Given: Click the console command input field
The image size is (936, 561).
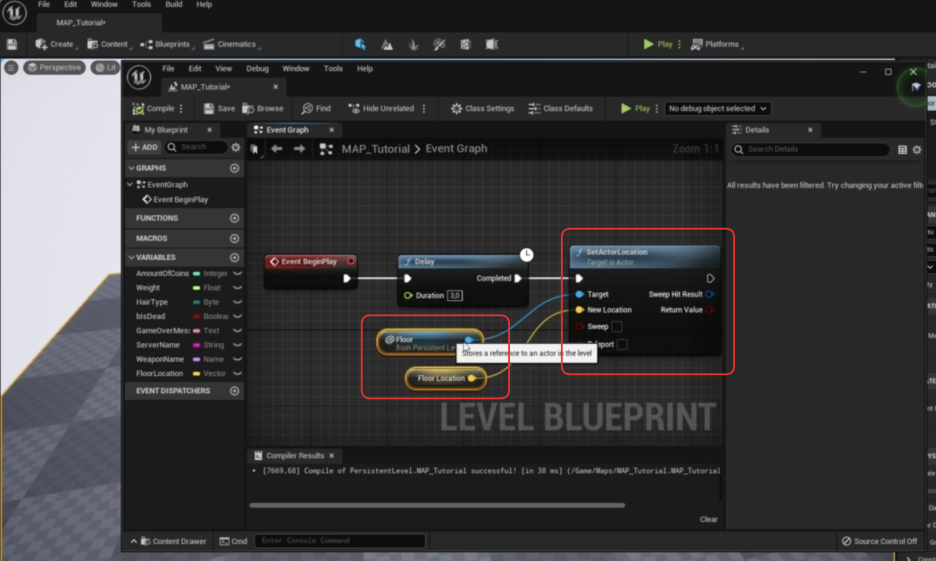Looking at the screenshot, I should pyautogui.click(x=340, y=541).
